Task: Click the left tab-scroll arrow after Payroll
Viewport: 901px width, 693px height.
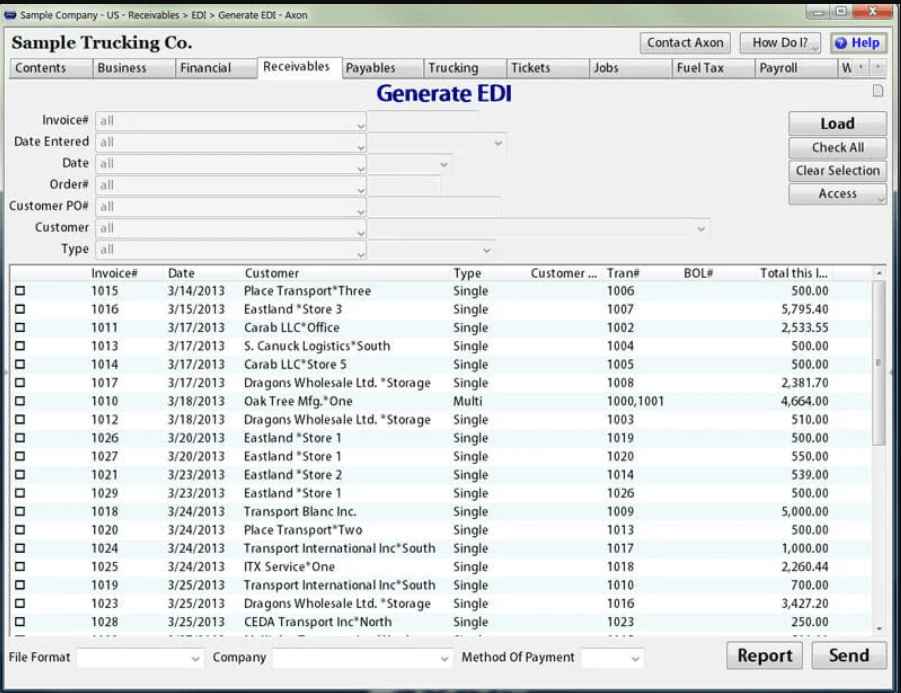Action: pyautogui.click(x=861, y=68)
